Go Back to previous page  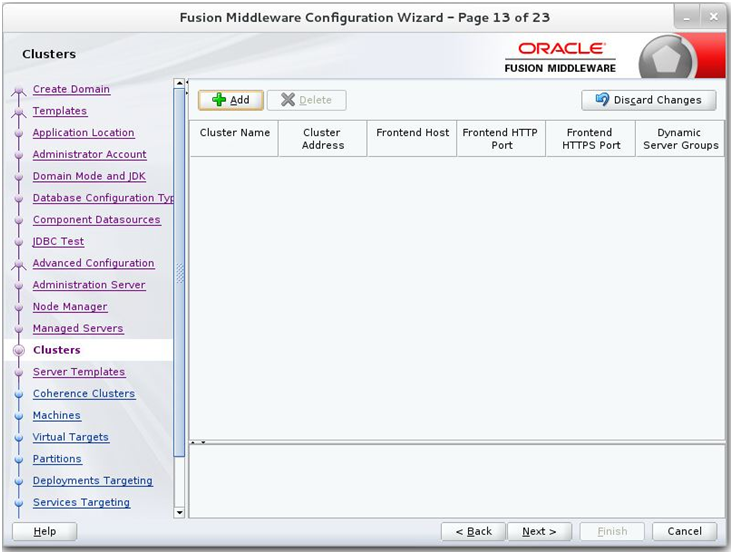tap(473, 532)
